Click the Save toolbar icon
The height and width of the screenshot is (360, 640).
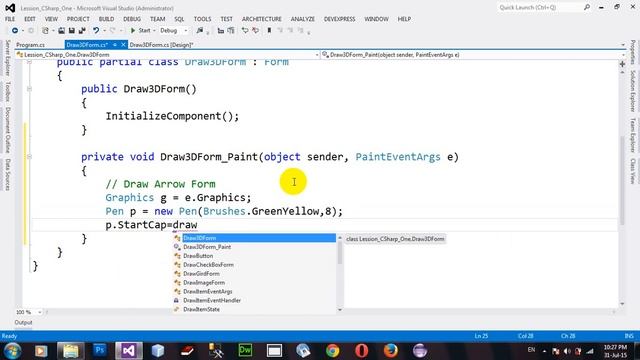71,31
